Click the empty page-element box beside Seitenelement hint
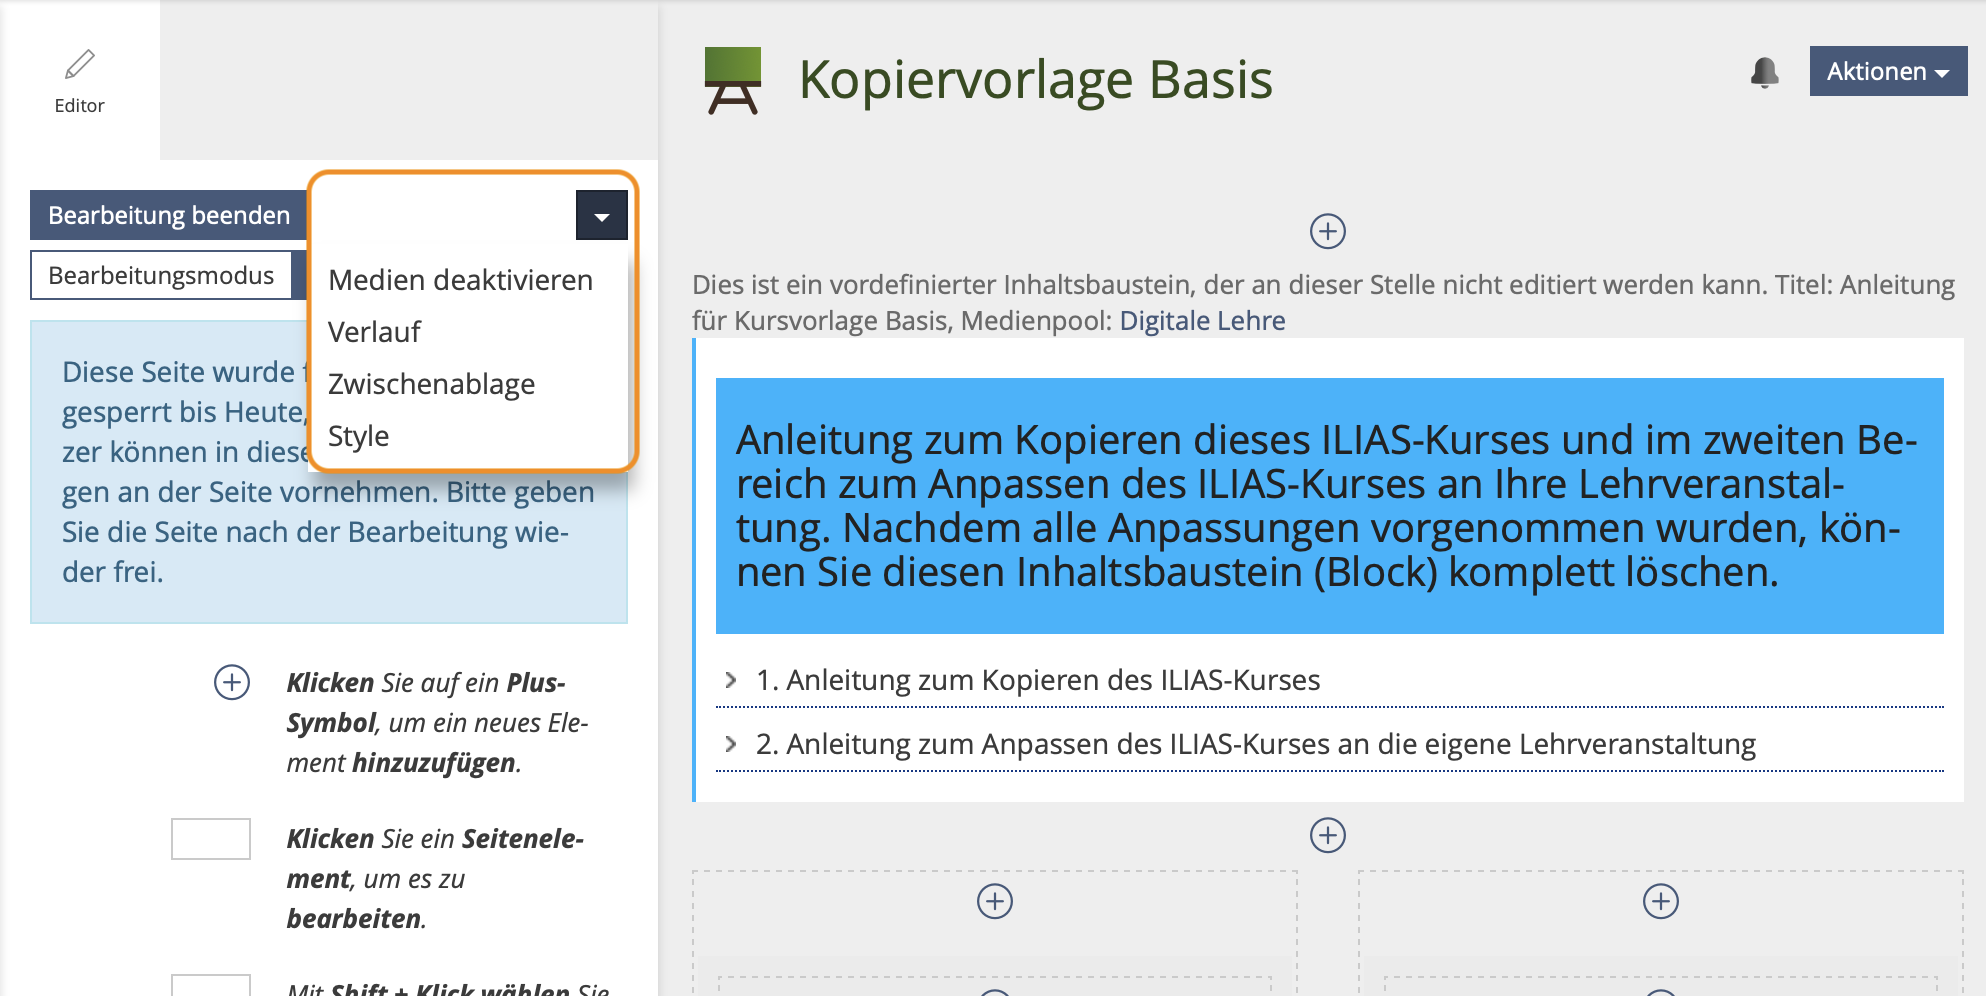 [211, 839]
